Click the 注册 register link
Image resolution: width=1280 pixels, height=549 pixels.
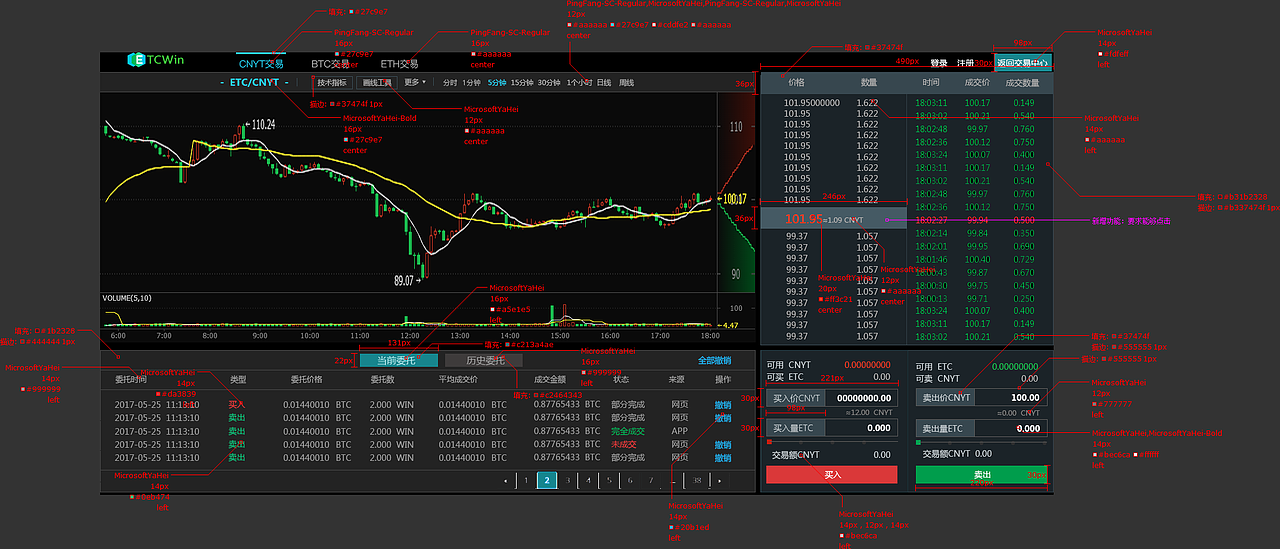tap(965, 62)
